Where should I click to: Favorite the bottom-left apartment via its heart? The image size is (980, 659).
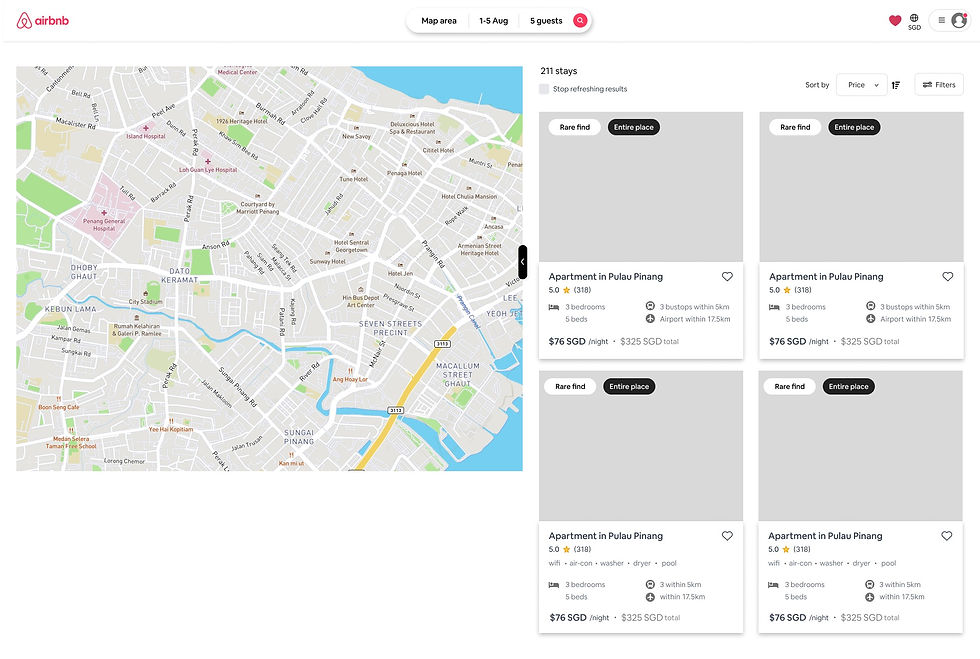(x=727, y=536)
